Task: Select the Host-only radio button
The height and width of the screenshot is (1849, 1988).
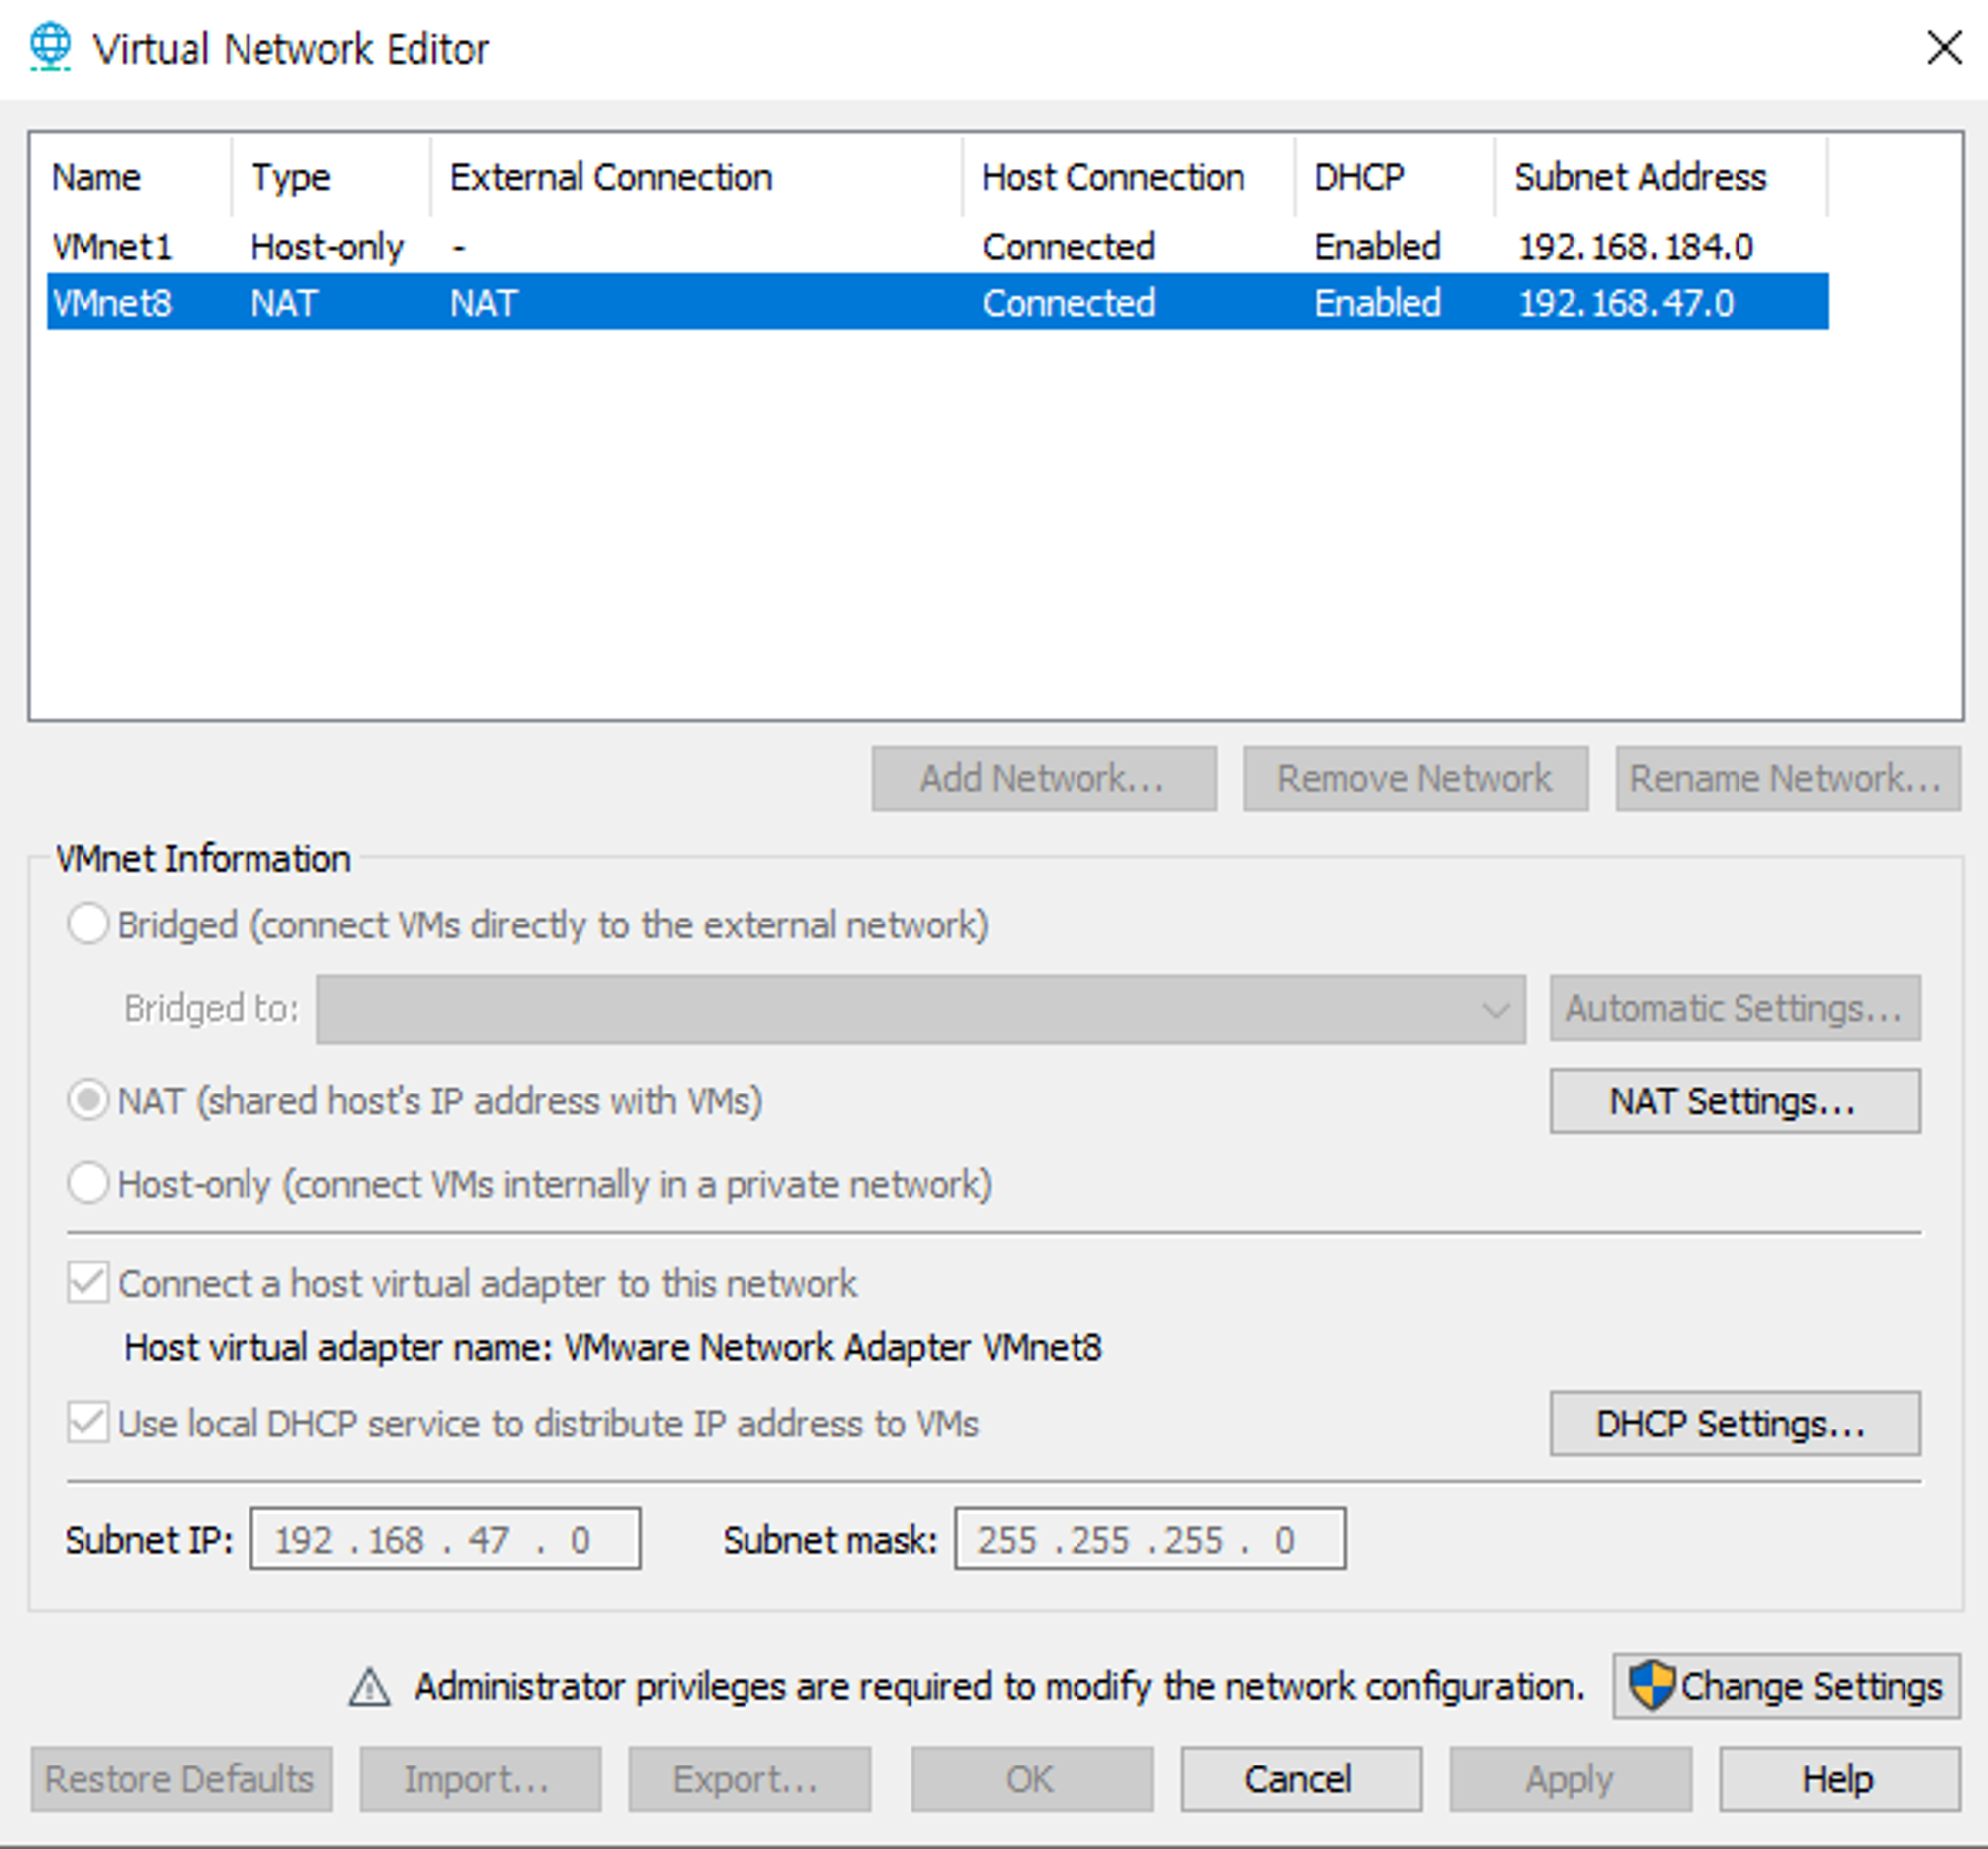Action: click(x=88, y=1184)
